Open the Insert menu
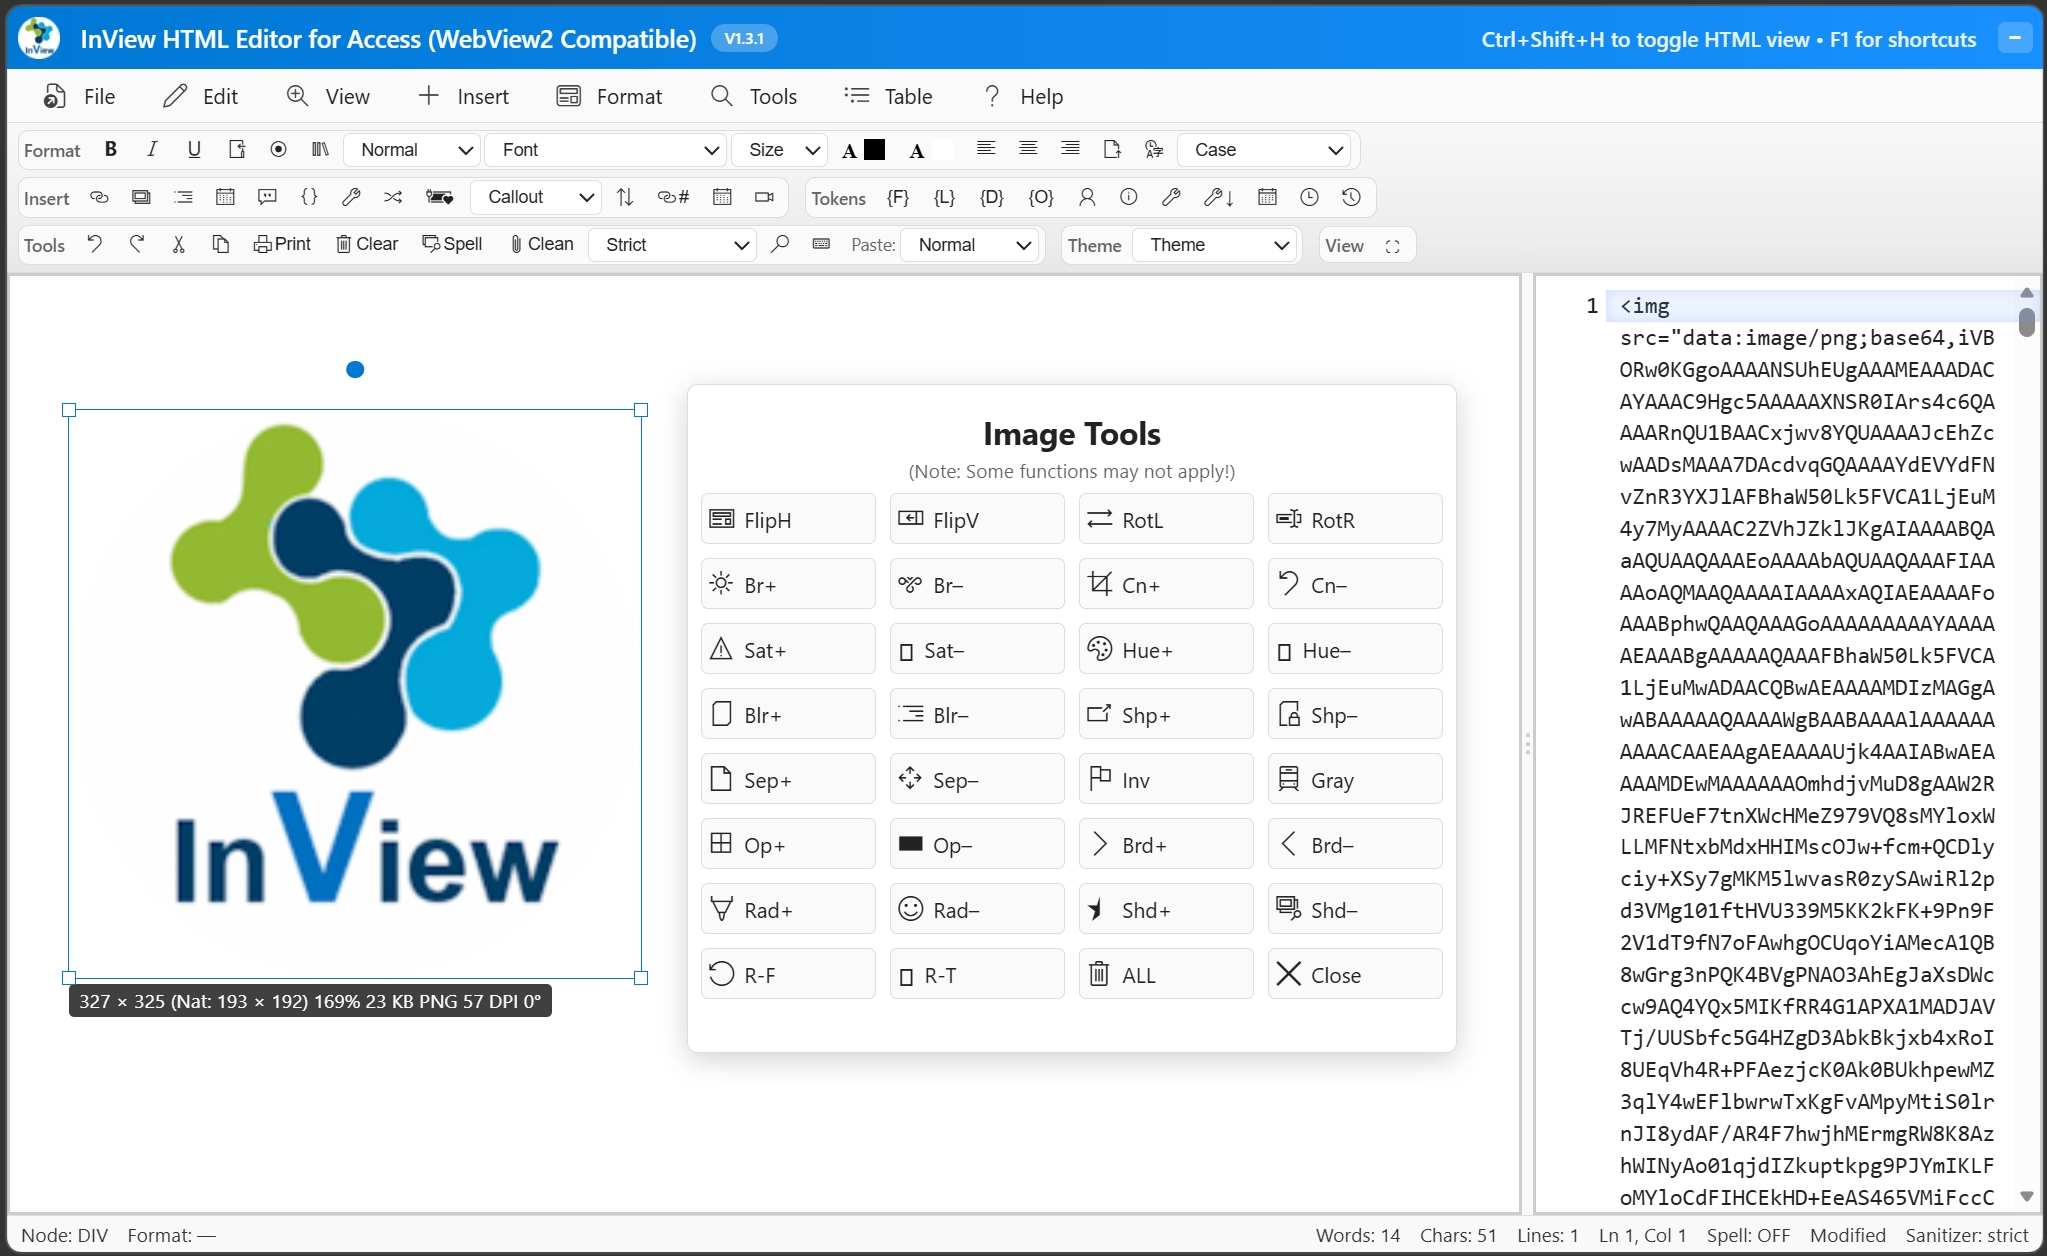The image size is (2047, 1256). (x=463, y=97)
